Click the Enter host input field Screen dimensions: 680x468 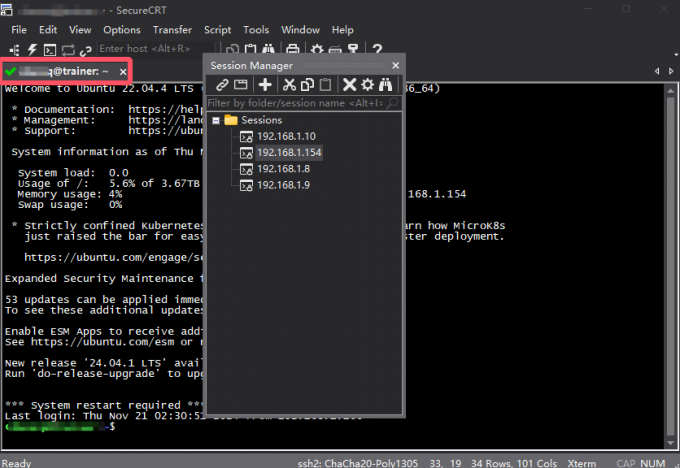point(156,49)
